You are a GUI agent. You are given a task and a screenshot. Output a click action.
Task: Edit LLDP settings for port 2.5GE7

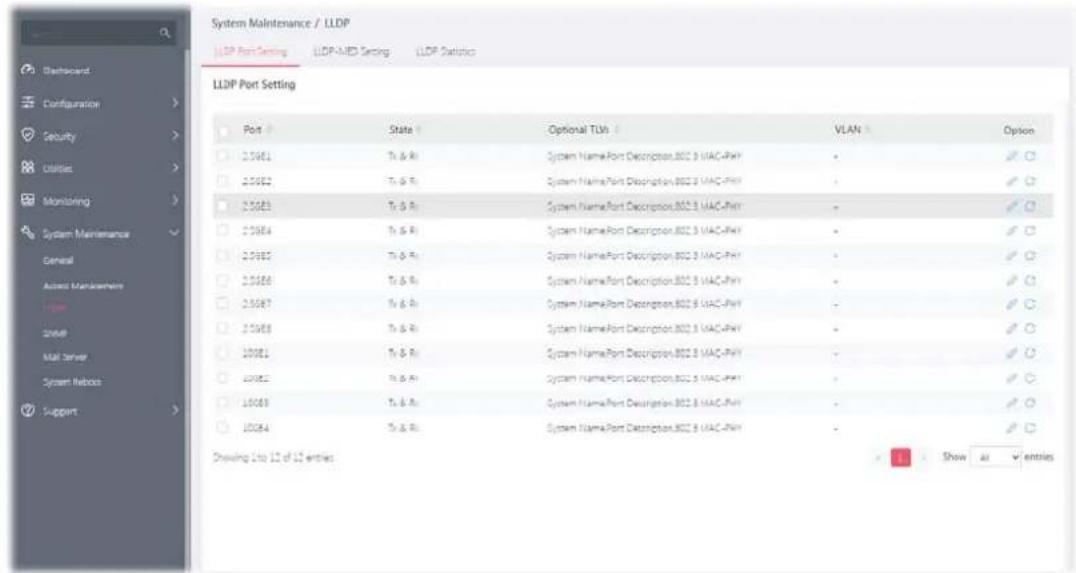coord(1011,304)
